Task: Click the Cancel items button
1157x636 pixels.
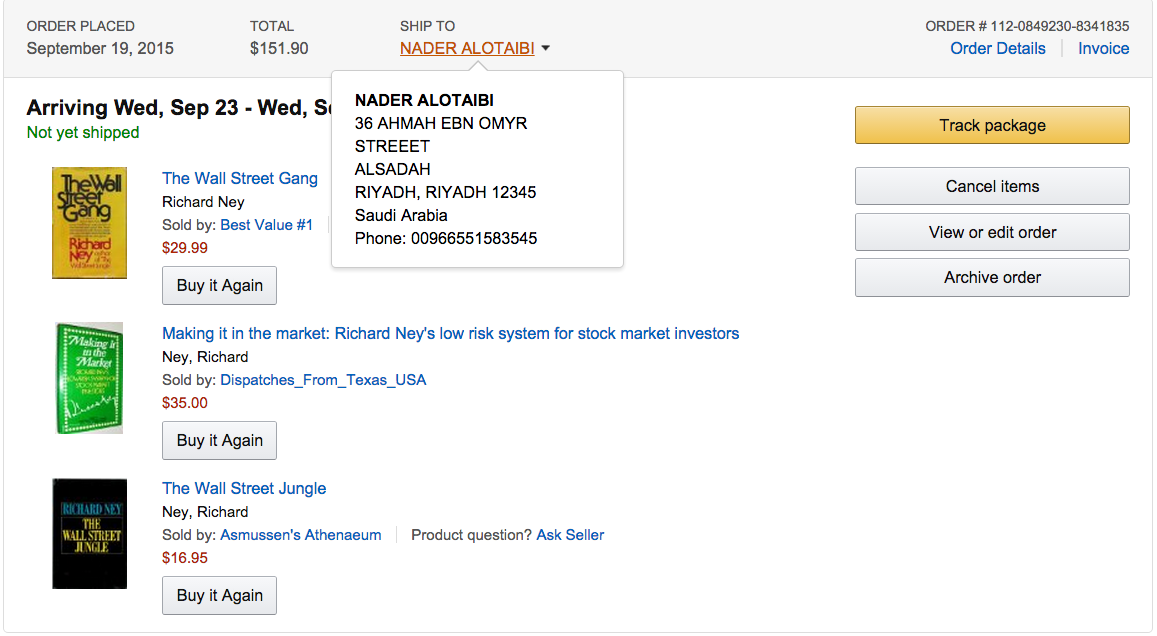Action: click(x=991, y=186)
